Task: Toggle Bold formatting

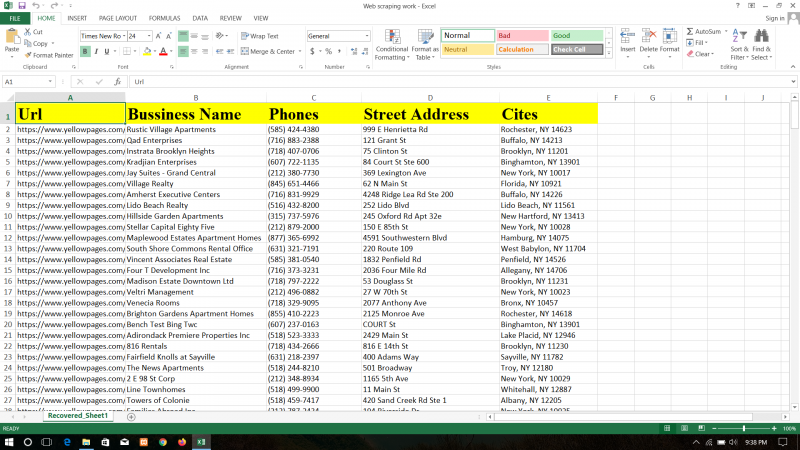Action: point(85,51)
